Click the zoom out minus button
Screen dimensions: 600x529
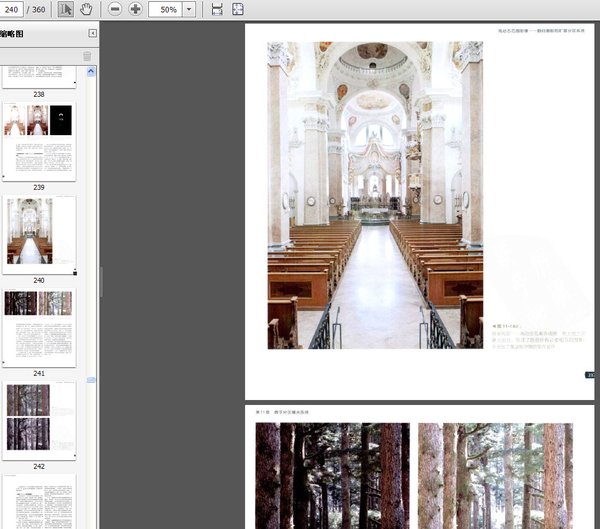[115, 9]
